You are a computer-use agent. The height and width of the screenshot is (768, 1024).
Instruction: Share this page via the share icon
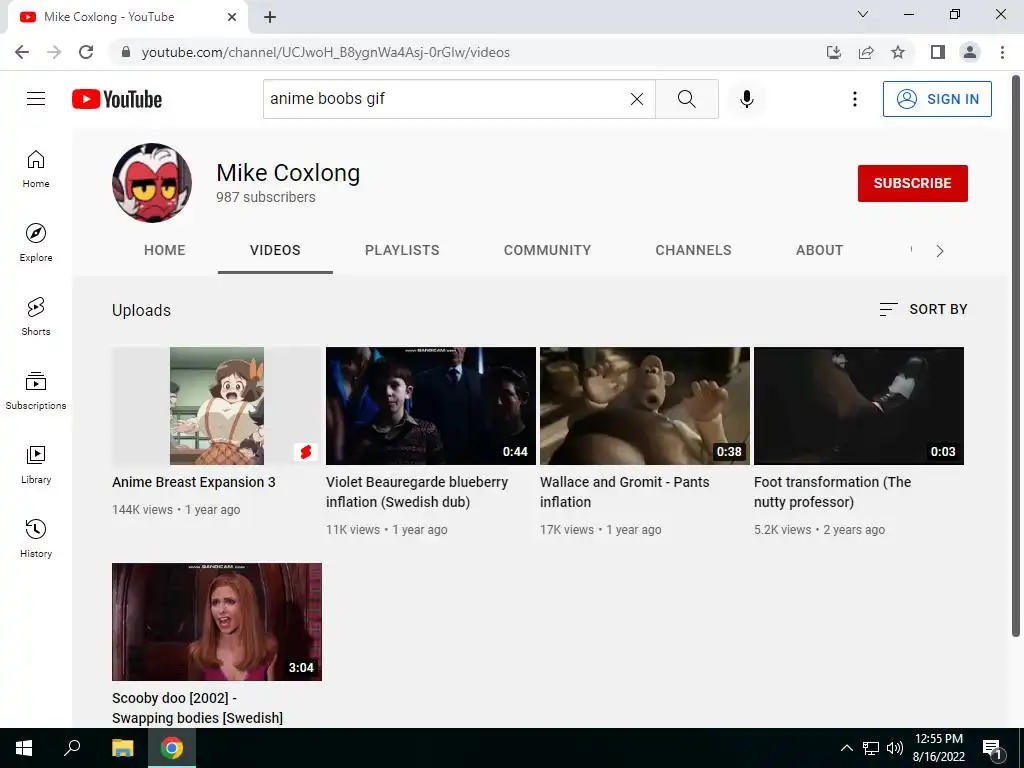pos(866,52)
